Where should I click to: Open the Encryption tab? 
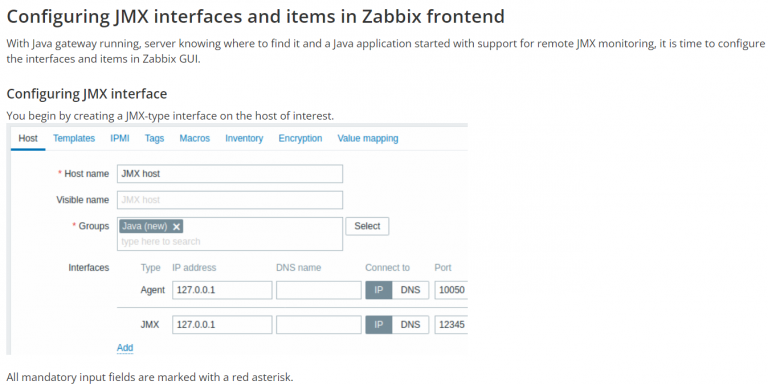pos(300,139)
